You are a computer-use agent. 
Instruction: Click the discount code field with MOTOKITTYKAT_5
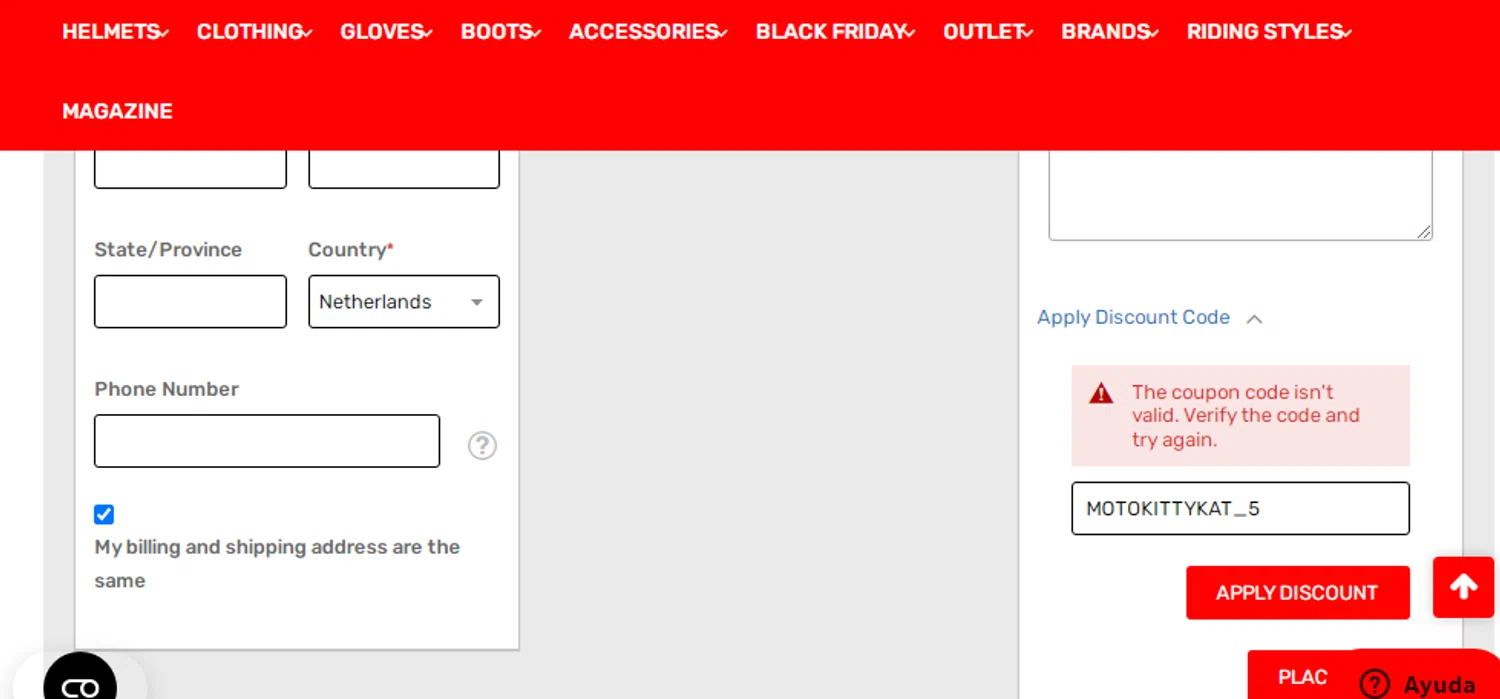(x=1240, y=509)
